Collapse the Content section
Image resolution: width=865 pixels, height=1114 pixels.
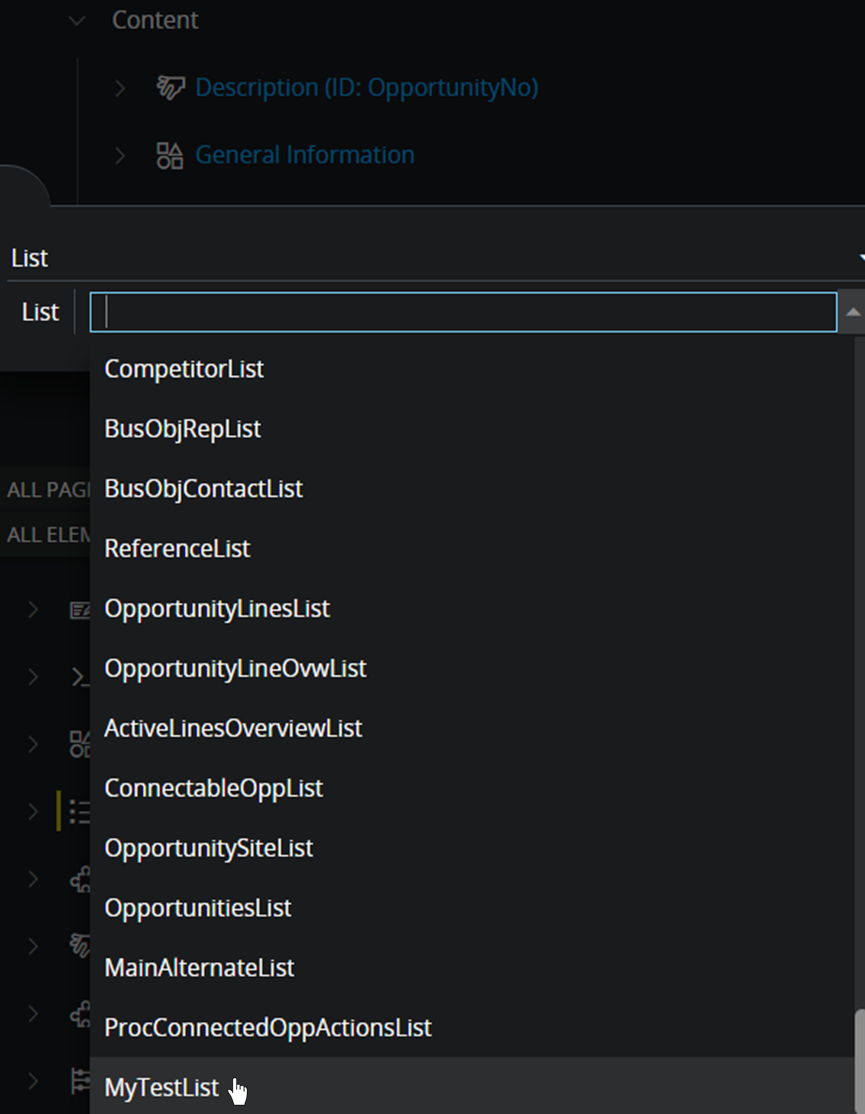(x=78, y=19)
